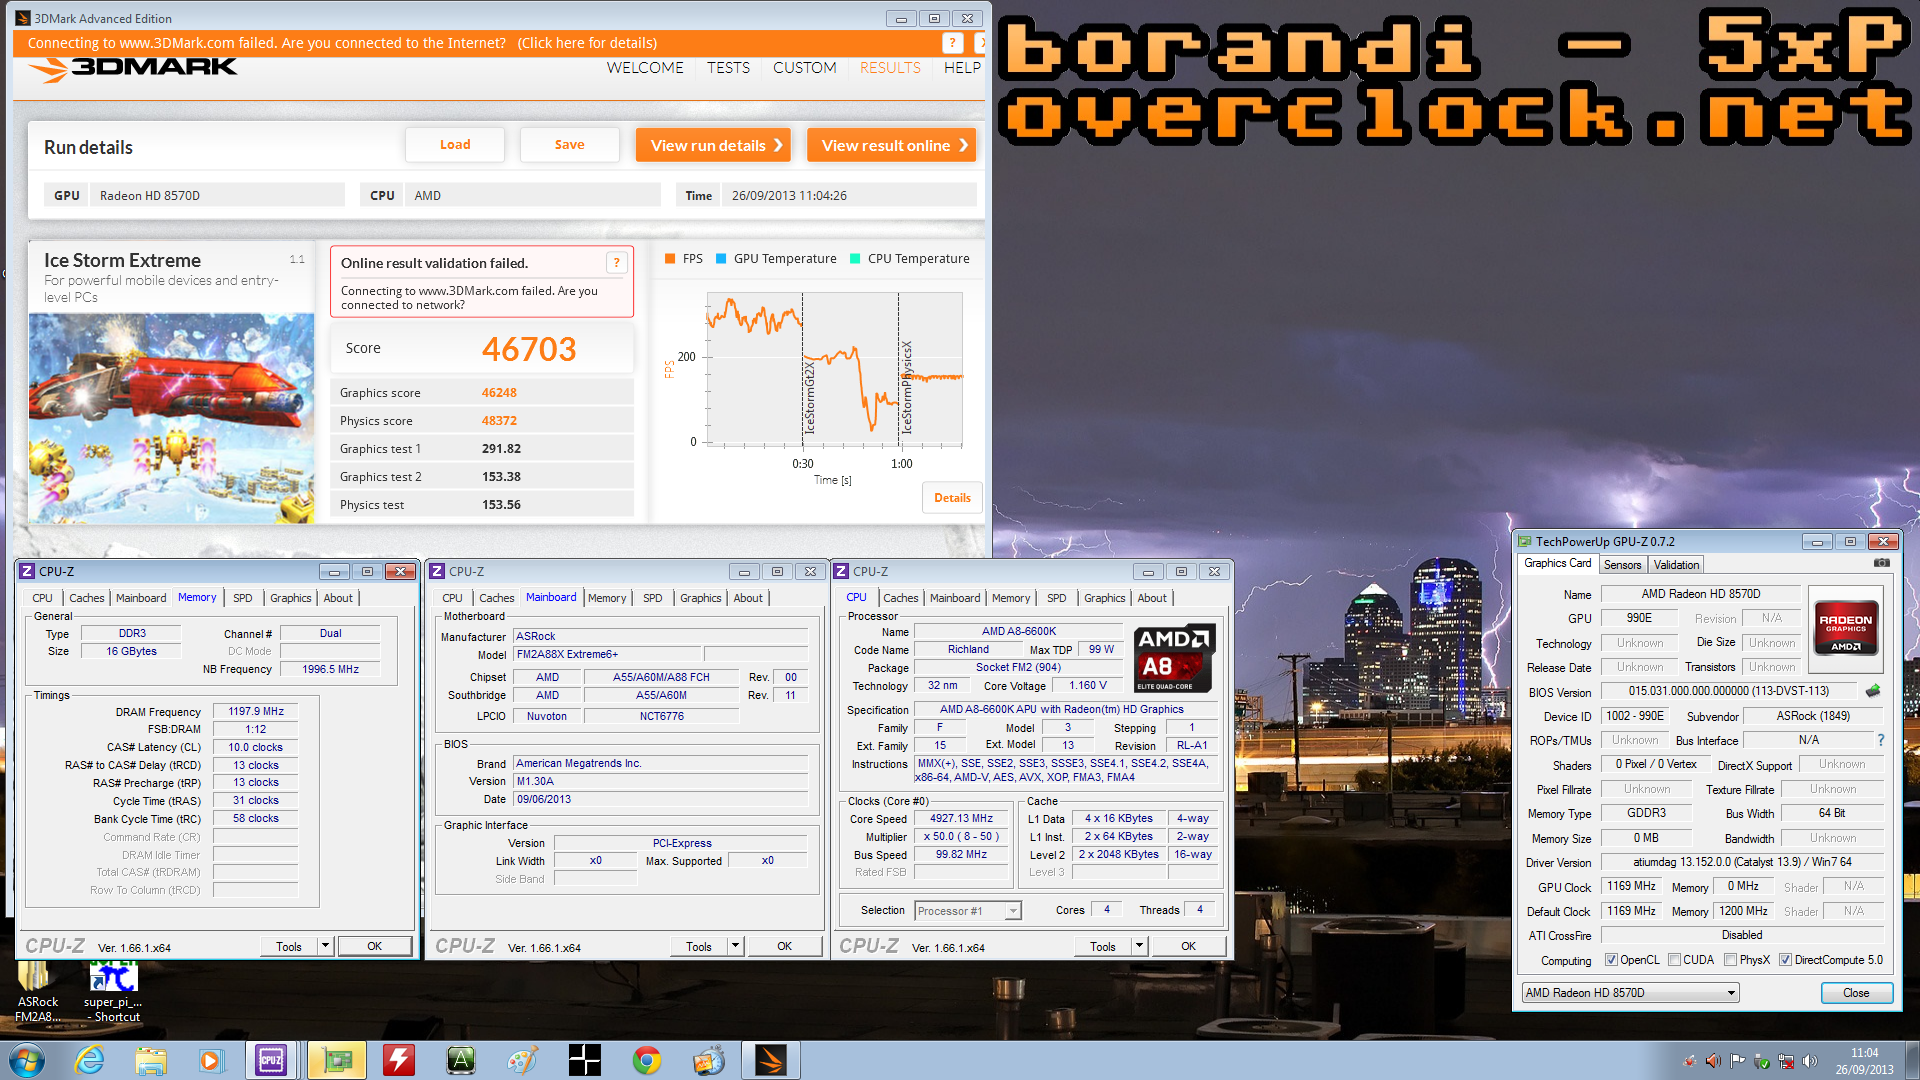Image resolution: width=1920 pixels, height=1080 pixels.
Task: Click View run details button
Action: coord(713,145)
